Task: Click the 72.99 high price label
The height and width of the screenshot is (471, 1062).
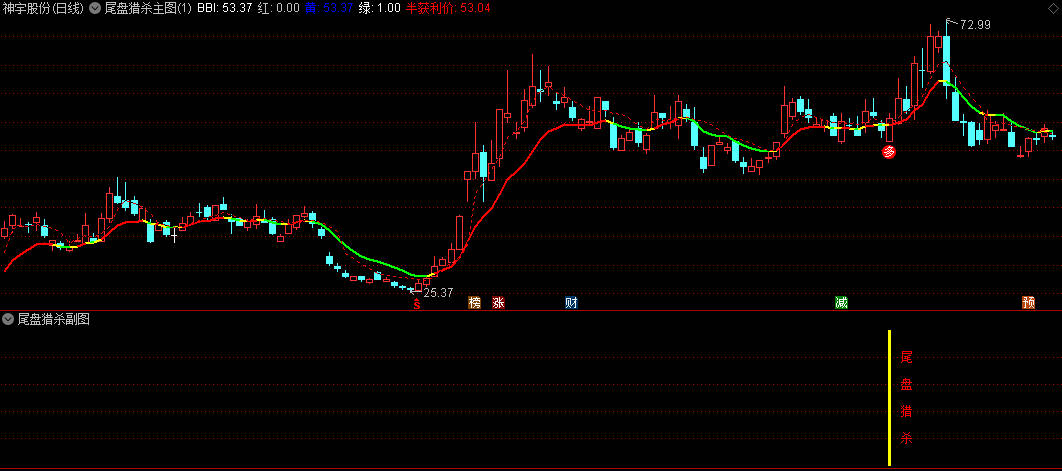Action: click(x=975, y=25)
